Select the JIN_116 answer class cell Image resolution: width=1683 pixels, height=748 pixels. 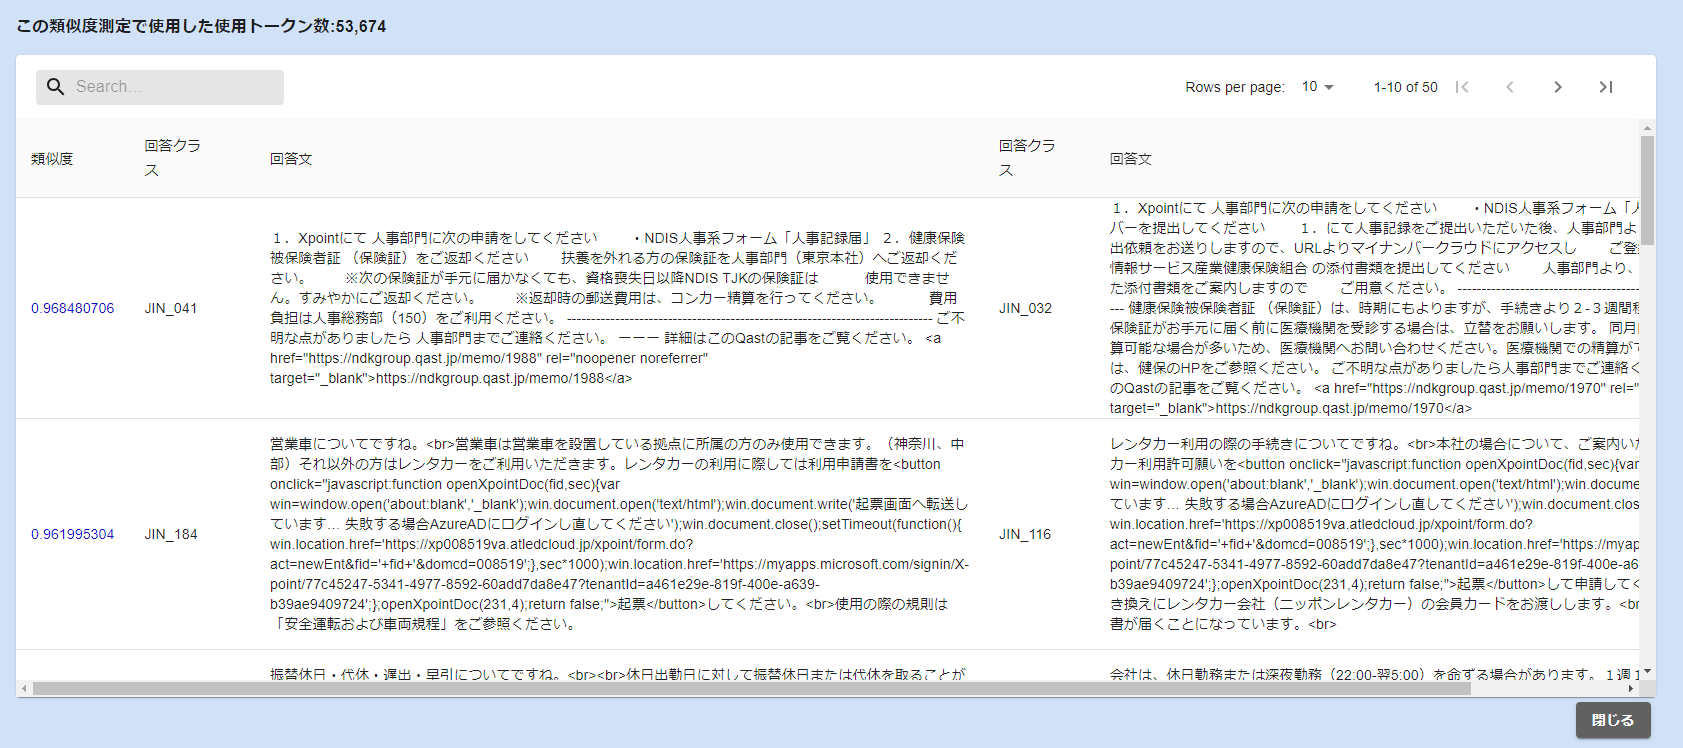click(x=1025, y=534)
